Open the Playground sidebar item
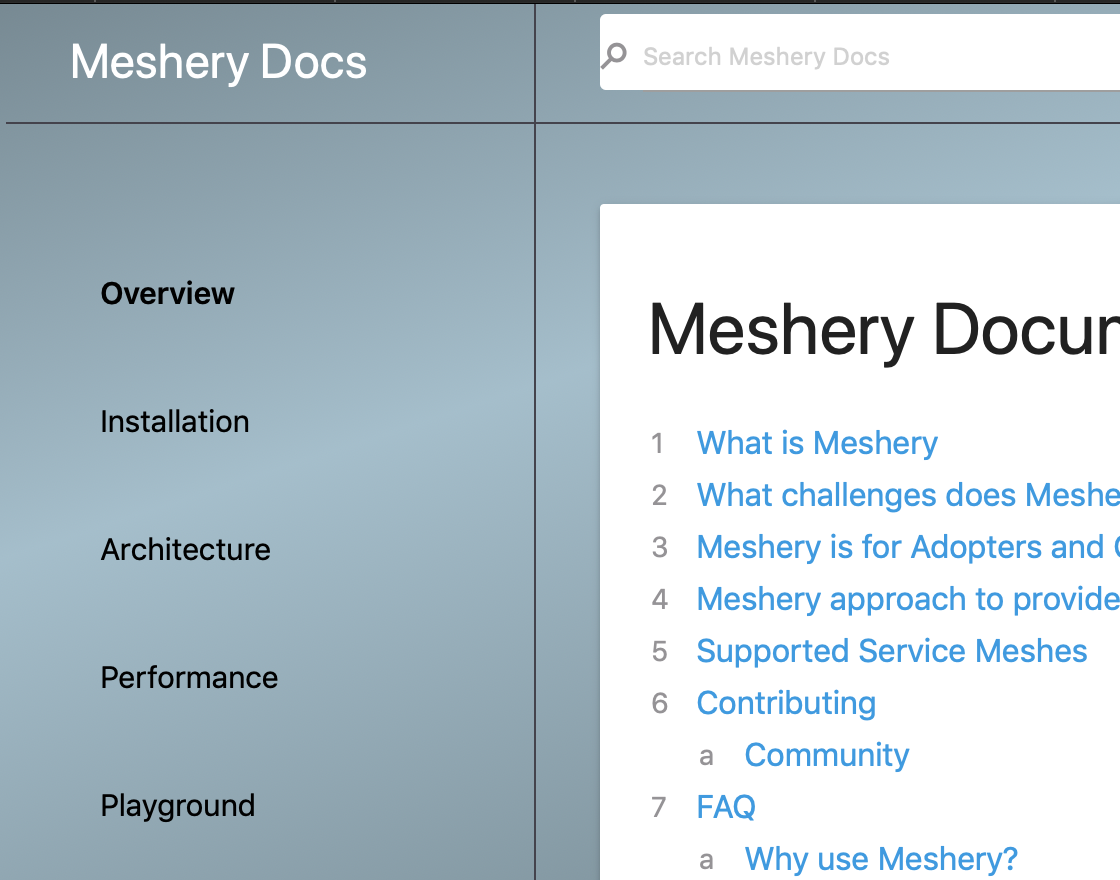This screenshot has width=1120, height=880. 178,806
